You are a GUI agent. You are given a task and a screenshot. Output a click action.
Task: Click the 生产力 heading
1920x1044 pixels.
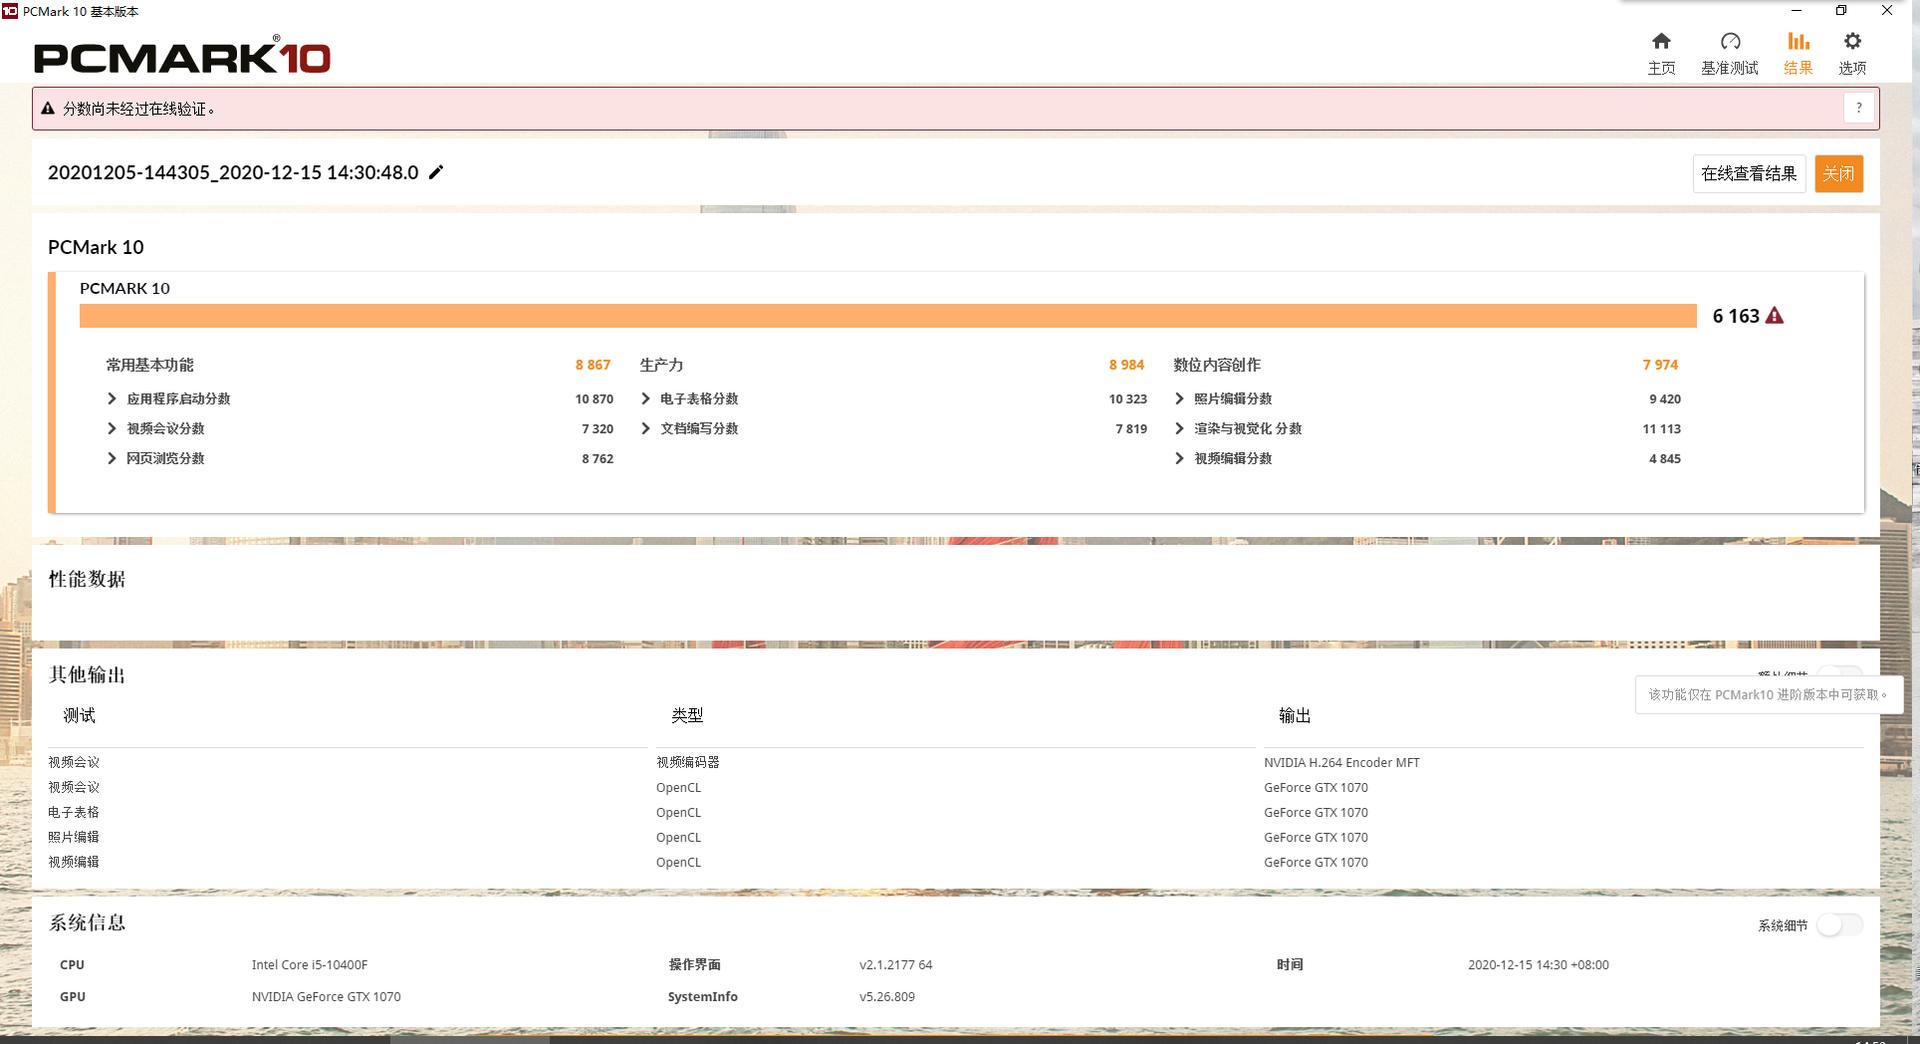pos(662,365)
